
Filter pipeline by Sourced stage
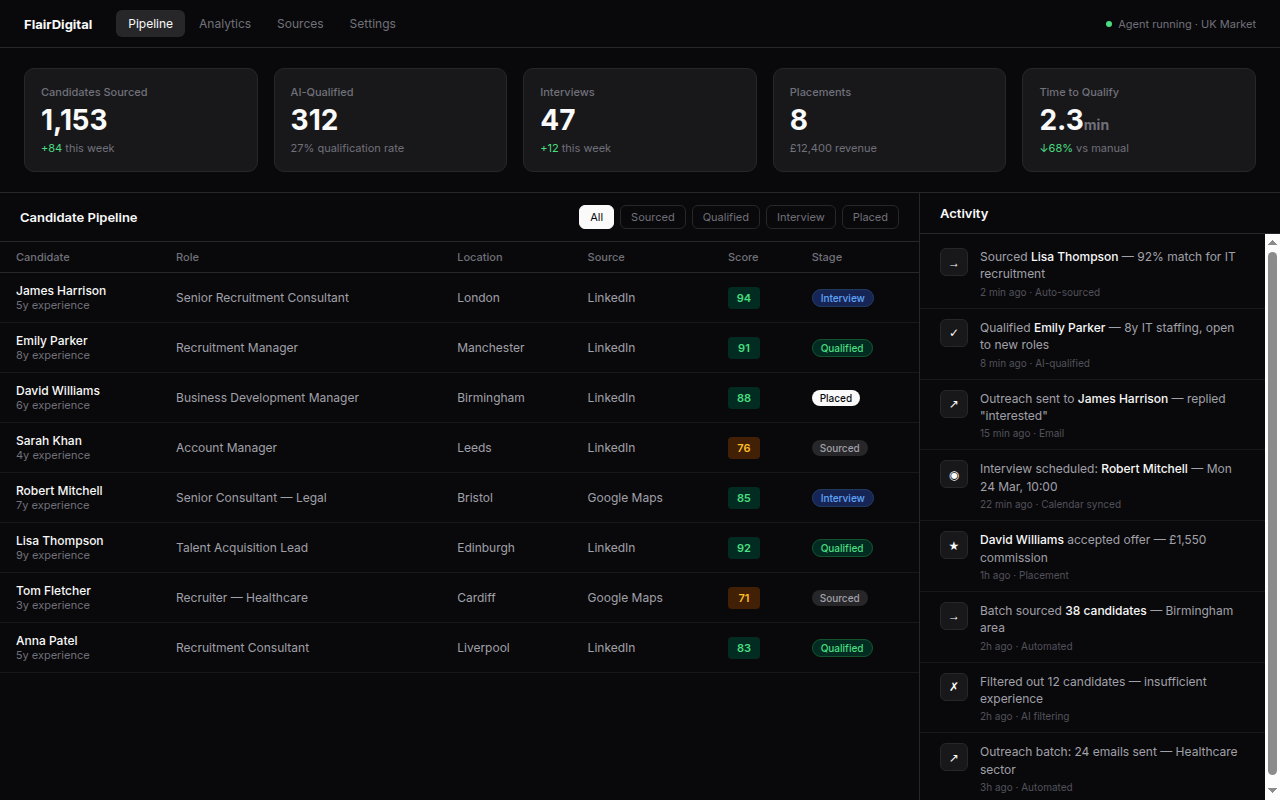coord(653,217)
